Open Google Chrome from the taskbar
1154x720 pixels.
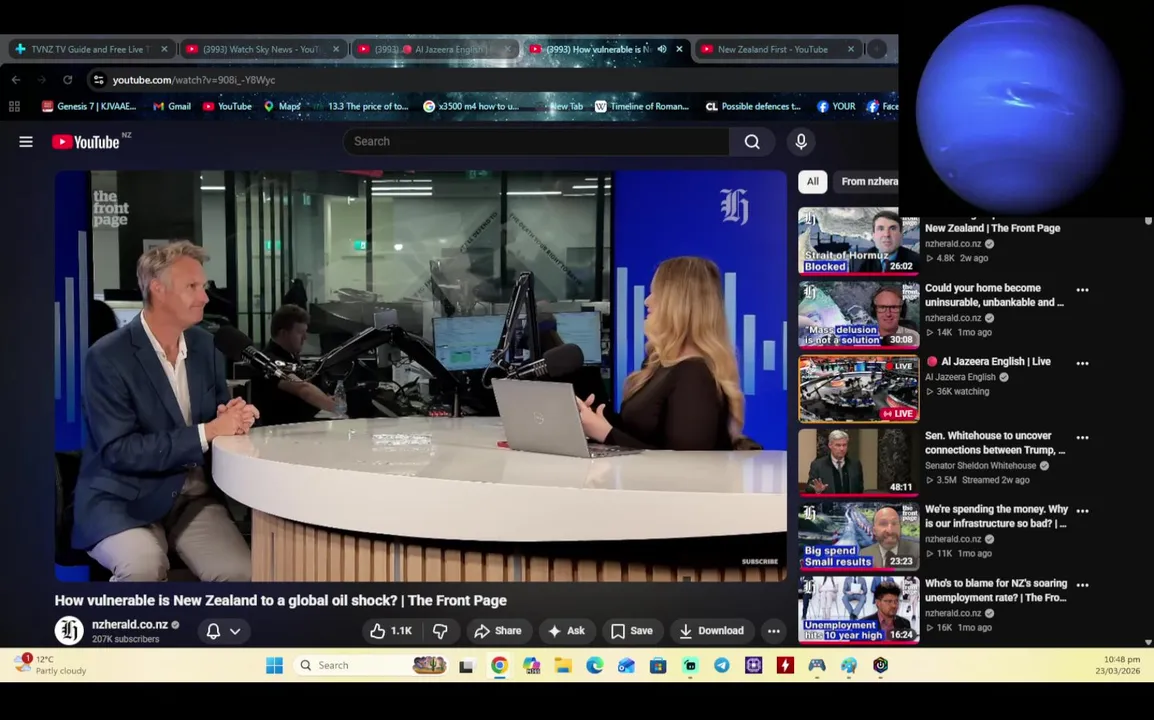click(499, 666)
